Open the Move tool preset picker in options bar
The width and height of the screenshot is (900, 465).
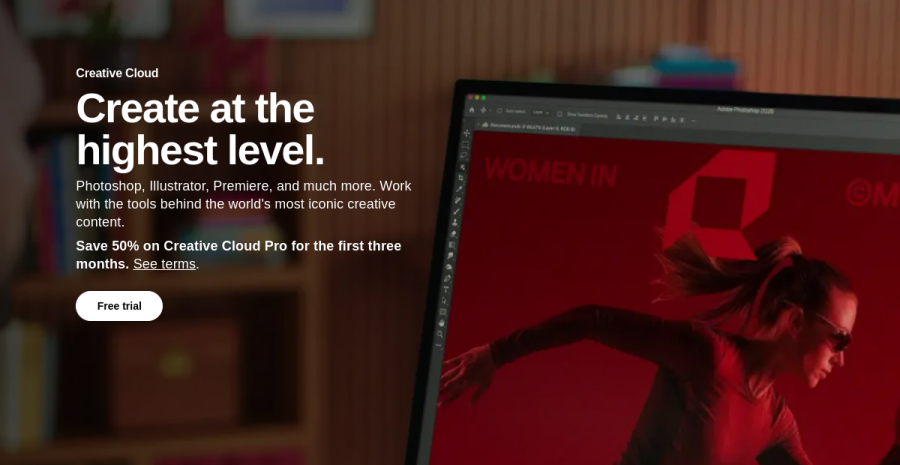(x=486, y=110)
